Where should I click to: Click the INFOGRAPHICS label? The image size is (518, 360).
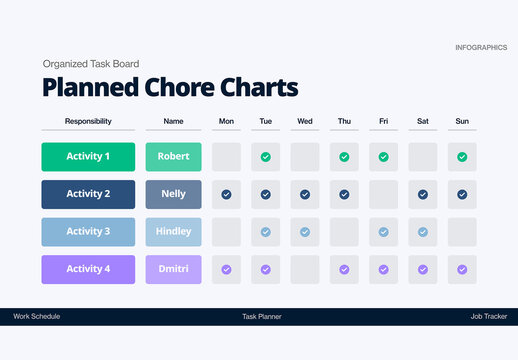click(481, 48)
